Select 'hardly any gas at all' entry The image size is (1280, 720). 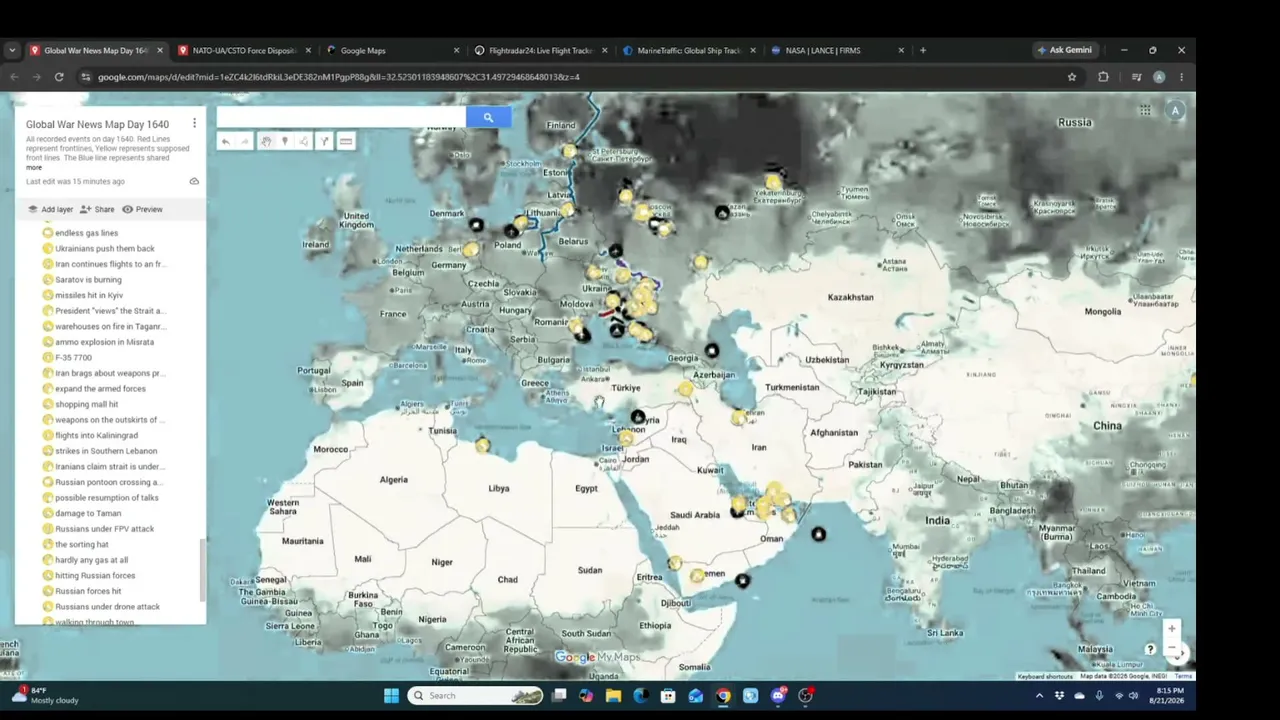pyautogui.click(x=91, y=560)
